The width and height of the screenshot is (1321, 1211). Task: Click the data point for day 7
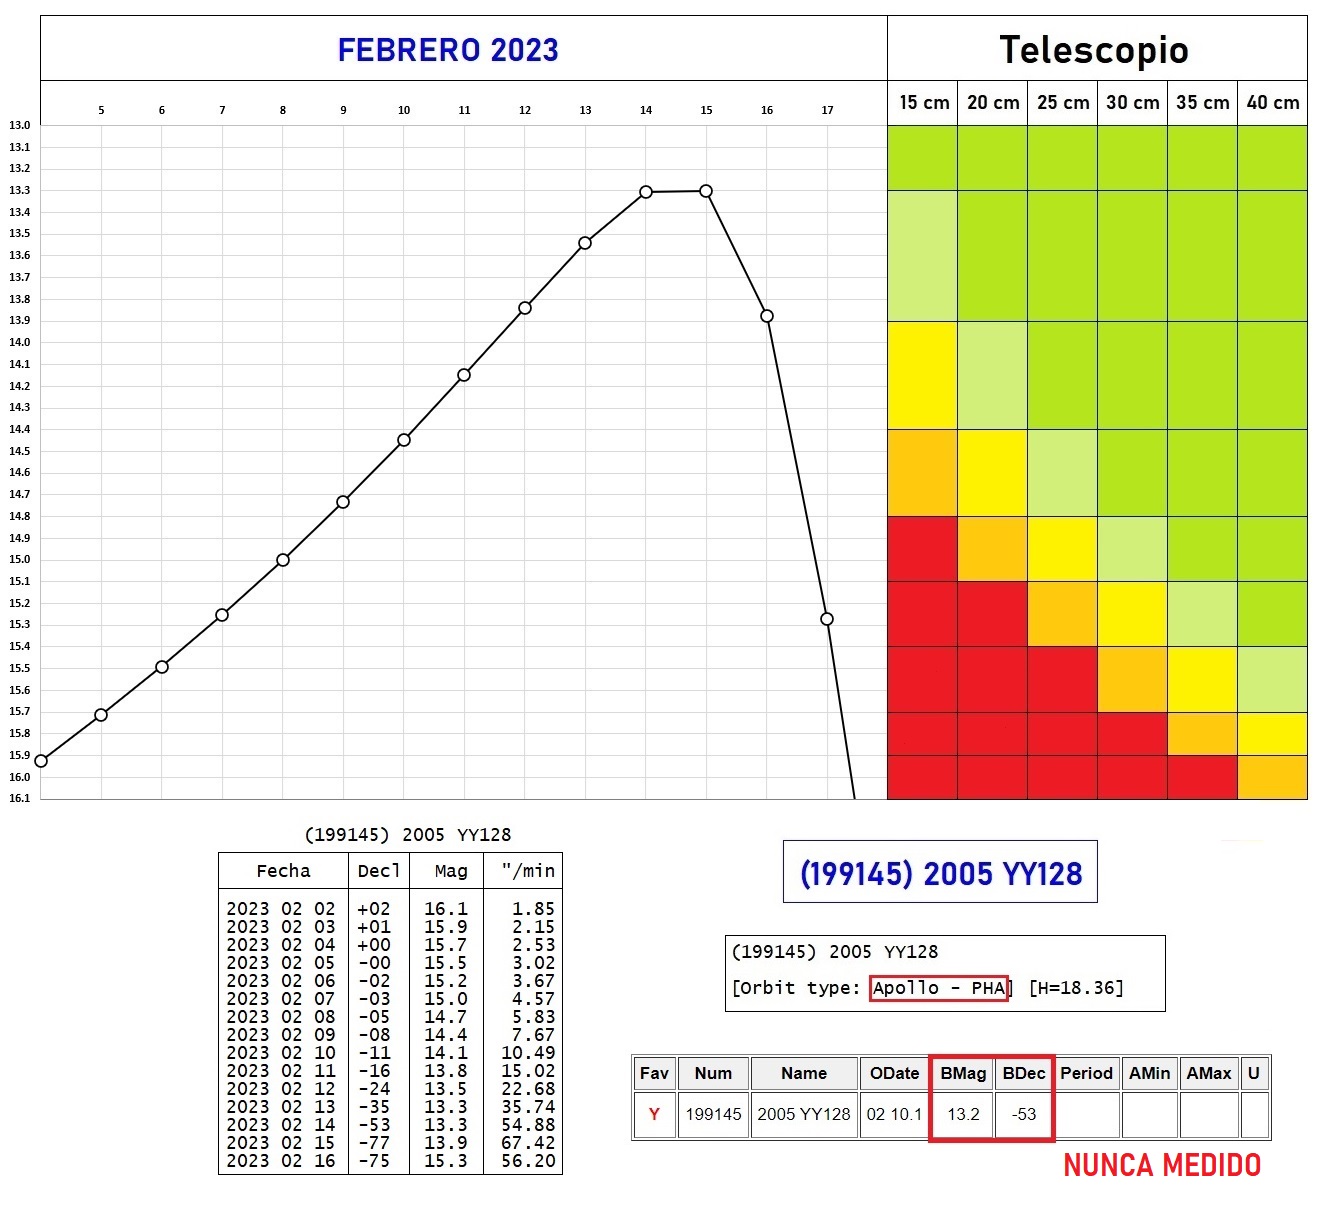pos(222,615)
